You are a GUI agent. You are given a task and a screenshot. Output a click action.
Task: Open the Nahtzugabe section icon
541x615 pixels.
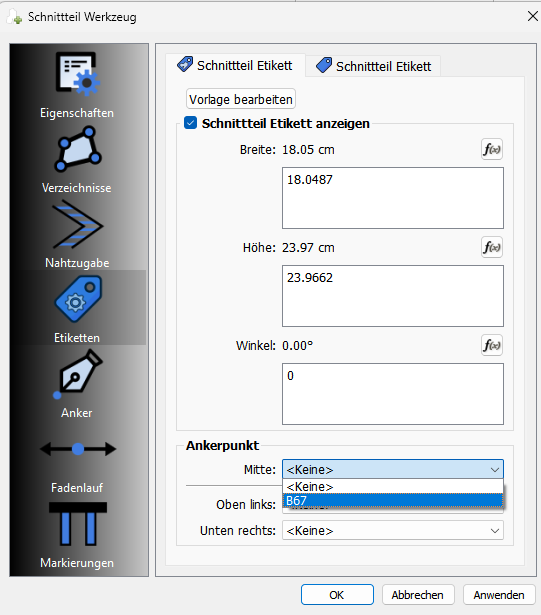(78, 224)
